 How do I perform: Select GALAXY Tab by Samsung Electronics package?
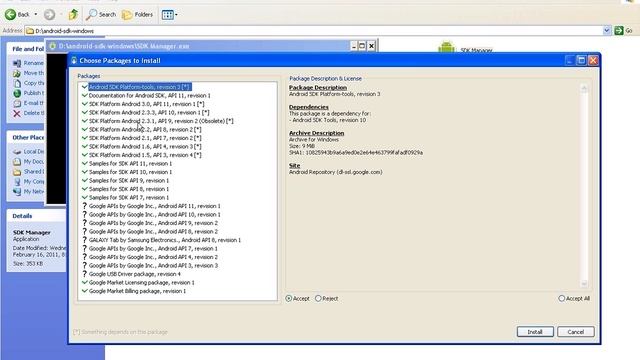(x=164, y=240)
